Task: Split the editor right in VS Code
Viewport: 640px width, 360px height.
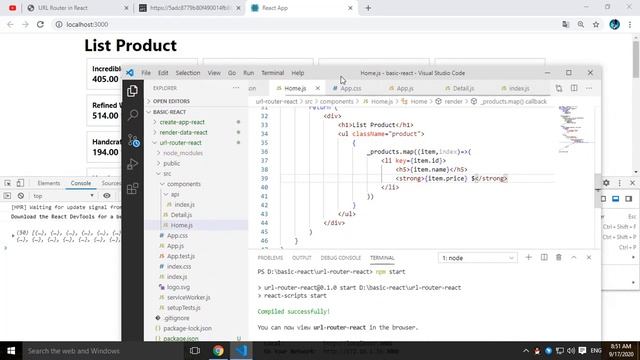Action: pos(574,88)
